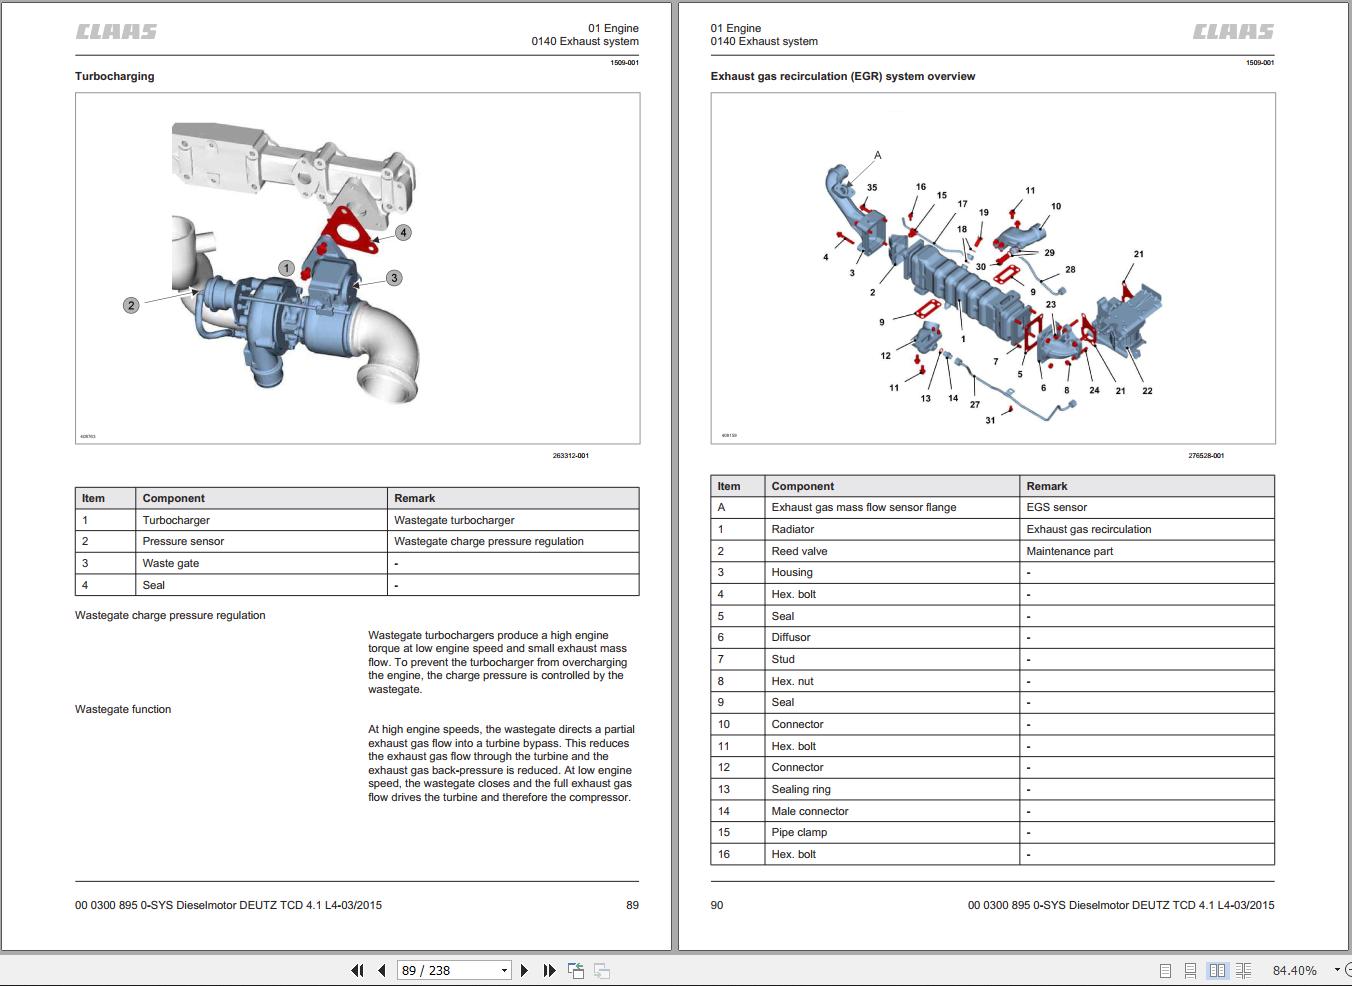
Task: Switch to single page layout
Action: [x=1165, y=970]
